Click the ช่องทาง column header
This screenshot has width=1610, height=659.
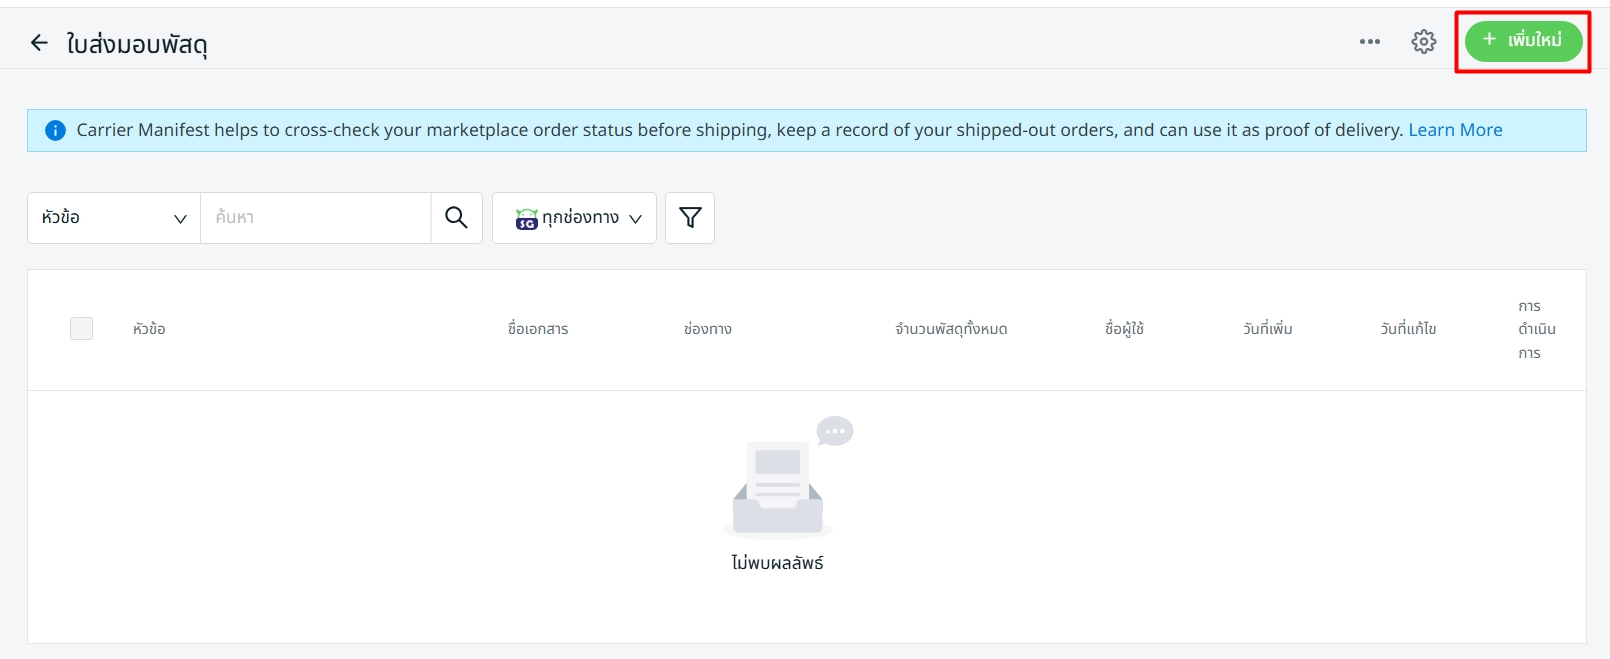point(708,329)
